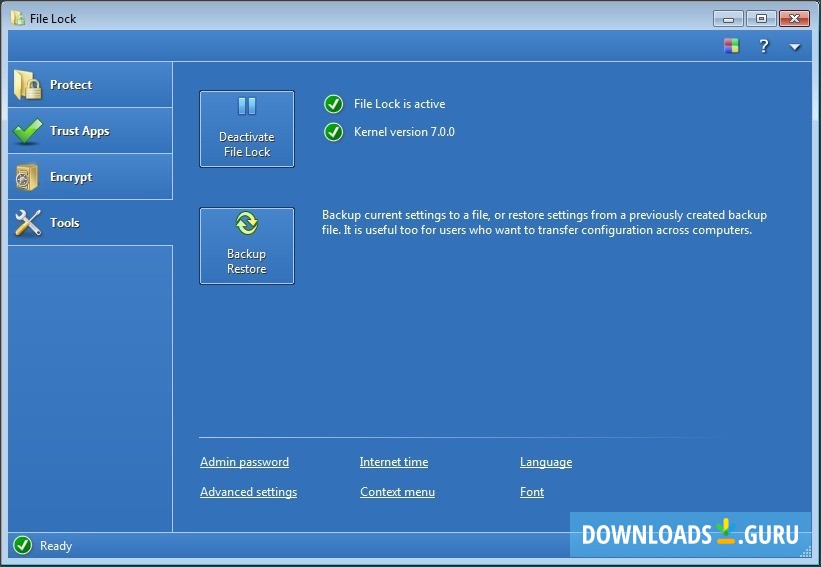The image size is (821, 567).
Task: Open the Encrypt section
Action: pyautogui.click(x=90, y=177)
